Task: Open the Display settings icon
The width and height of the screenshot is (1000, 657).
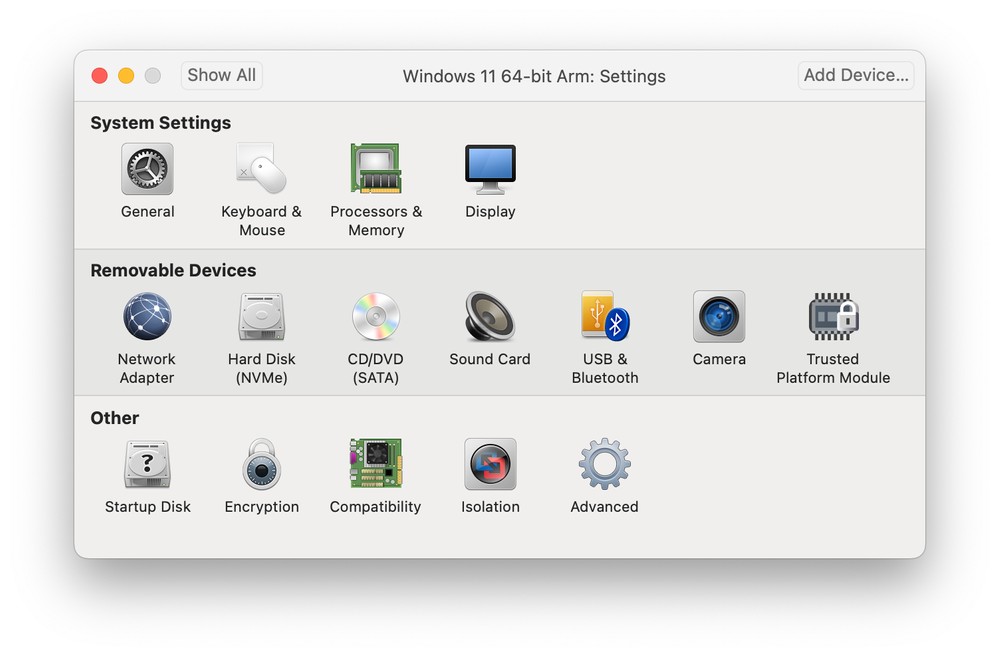Action: click(490, 169)
